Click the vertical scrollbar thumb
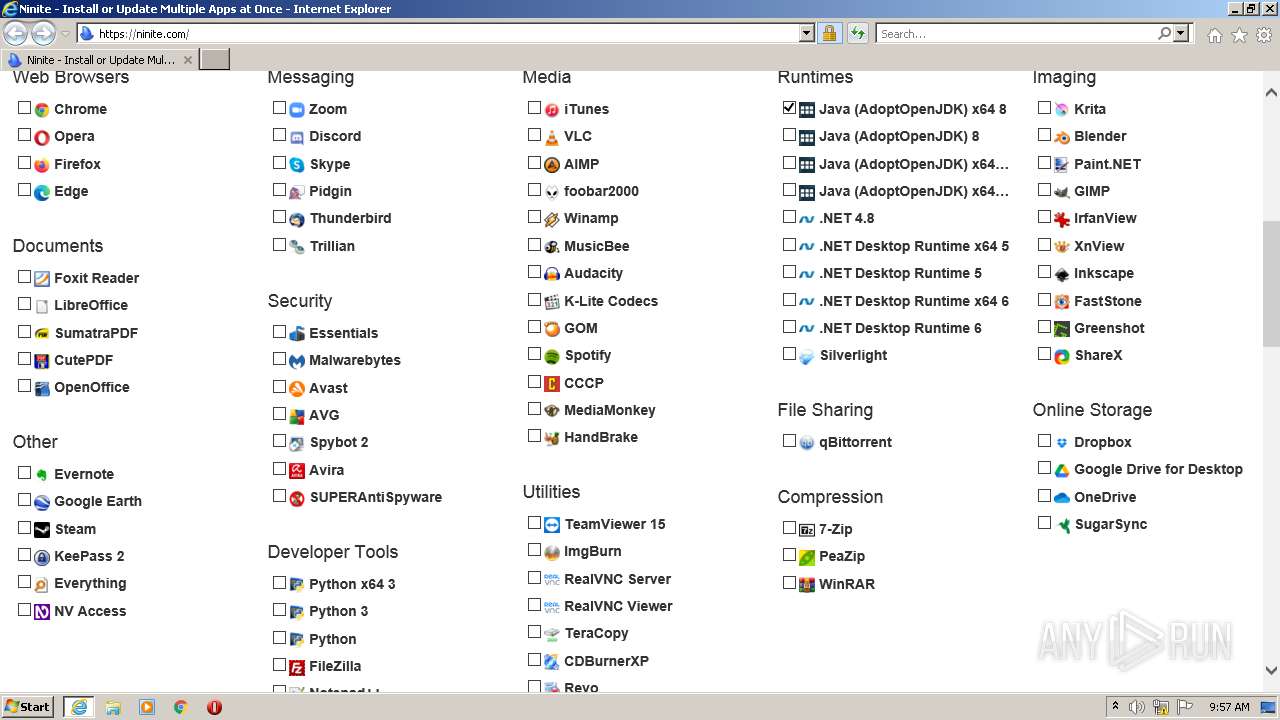The image size is (1280, 720). [x=1271, y=284]
